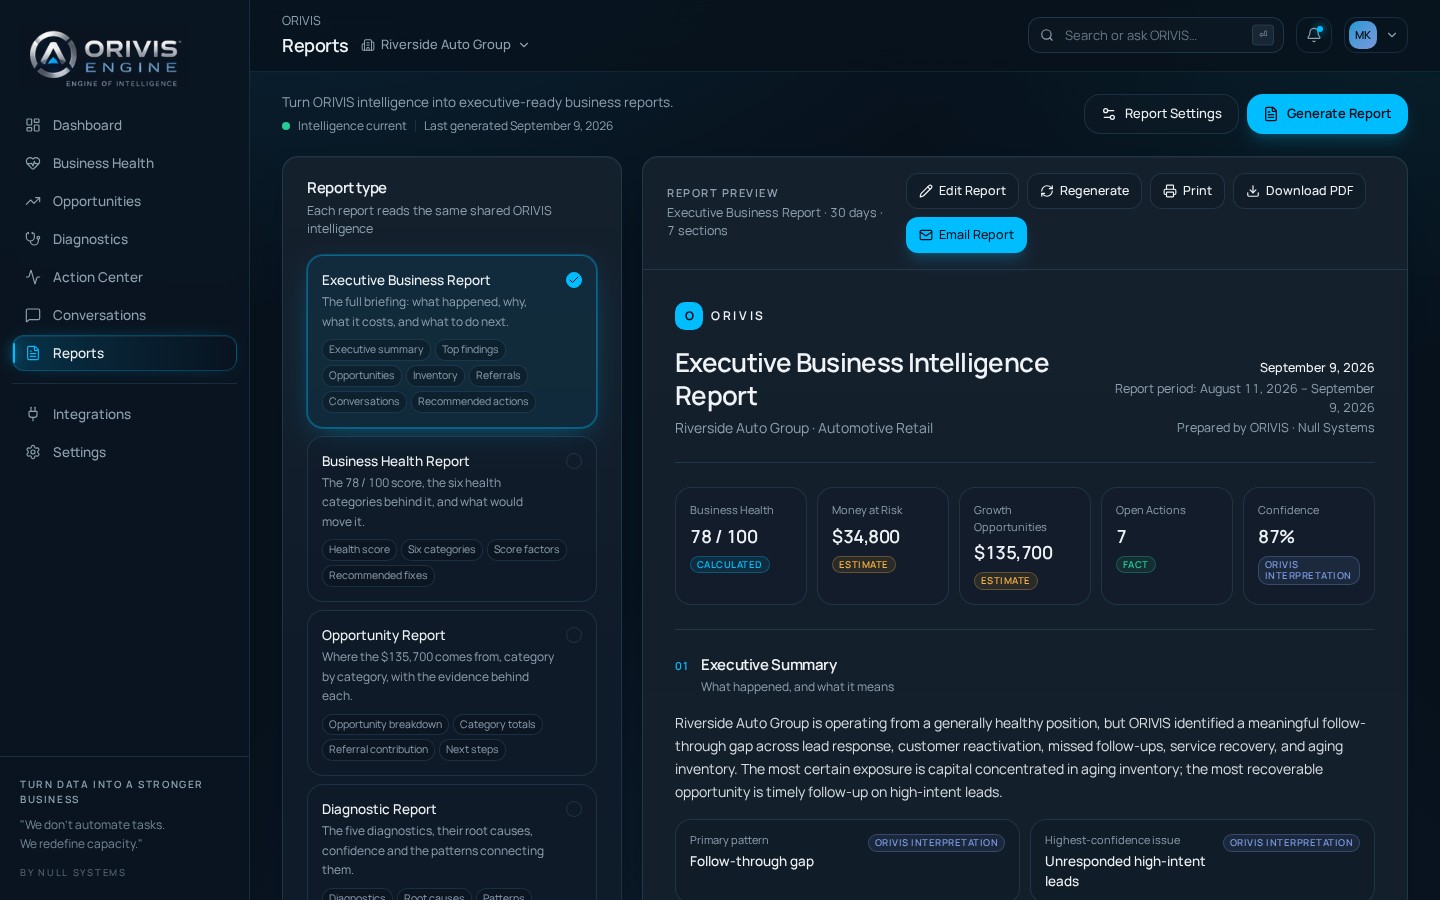Open Action Center in sidebar

pyautogui.click(x=124, y=277)
